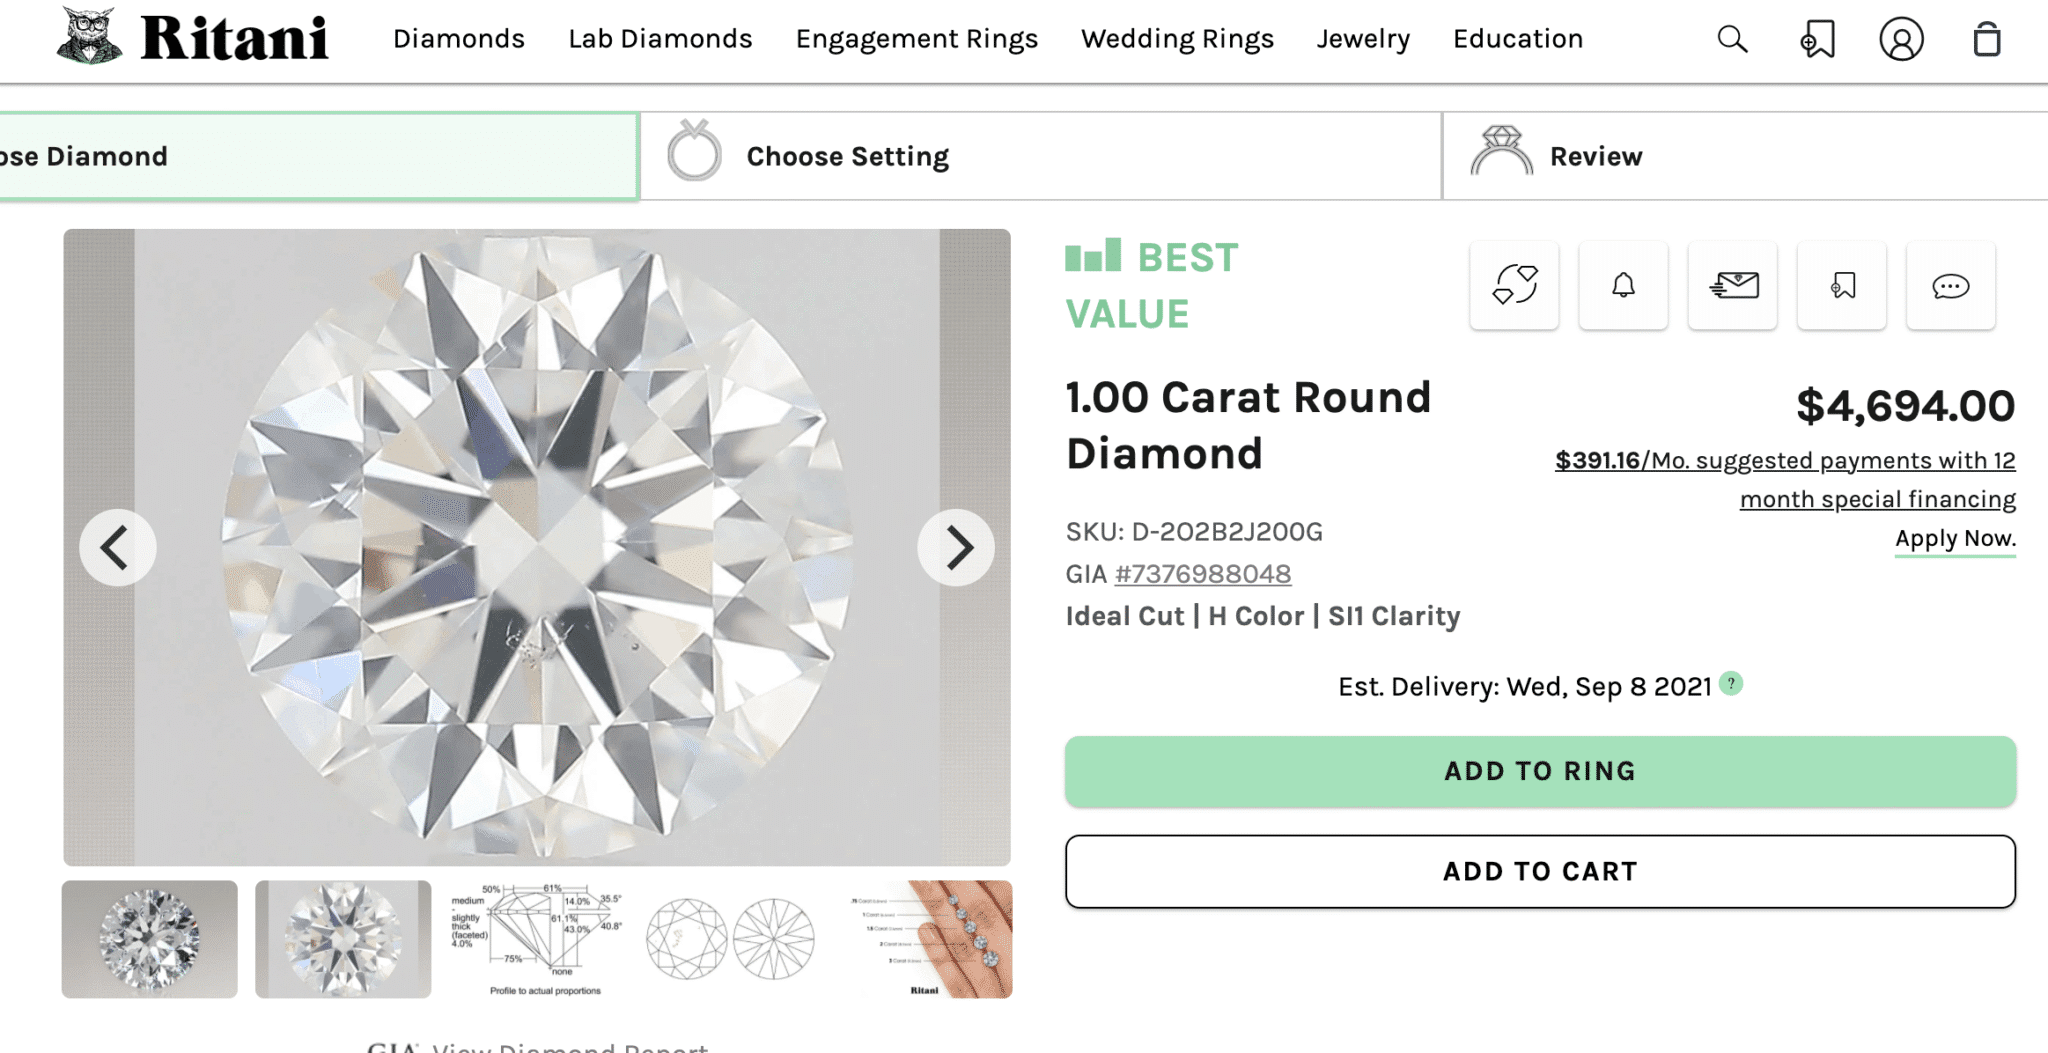This screenshot has width=2048, height=1053.
Task: Click Apply Now financing link
Action: click(1954, 538)
